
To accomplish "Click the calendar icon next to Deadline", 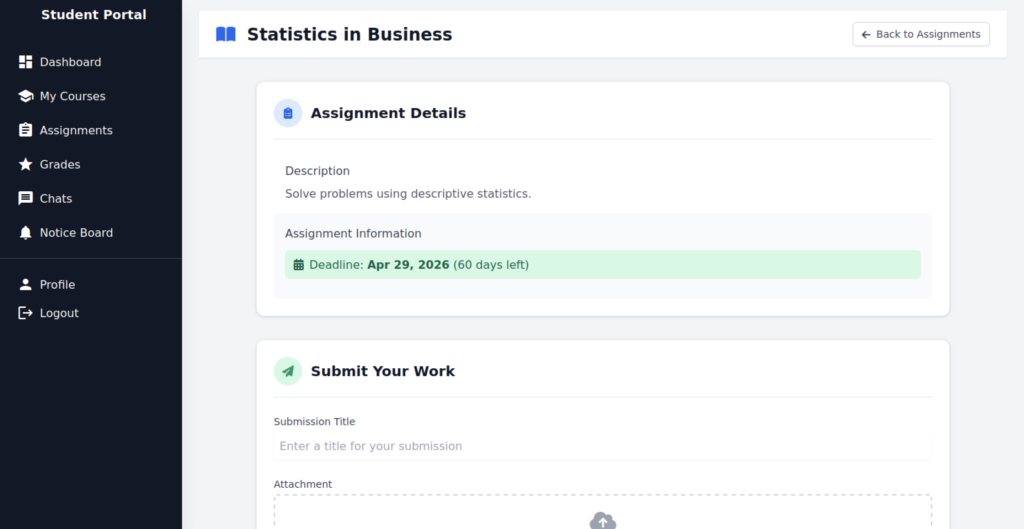I will [x=298, y=265].
